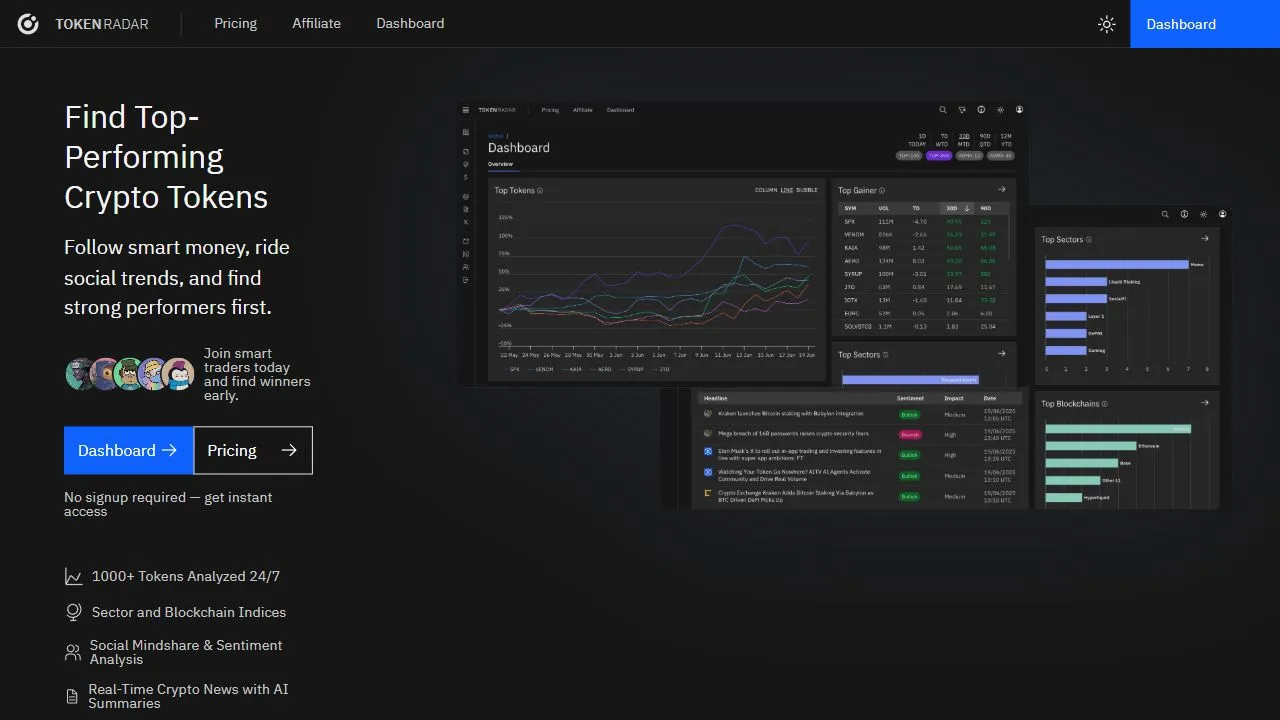Click the blue Dashboard button below the avatars
Viewport: 1280px width, 720px height.
pyautogui.click(x=128, y=450)
